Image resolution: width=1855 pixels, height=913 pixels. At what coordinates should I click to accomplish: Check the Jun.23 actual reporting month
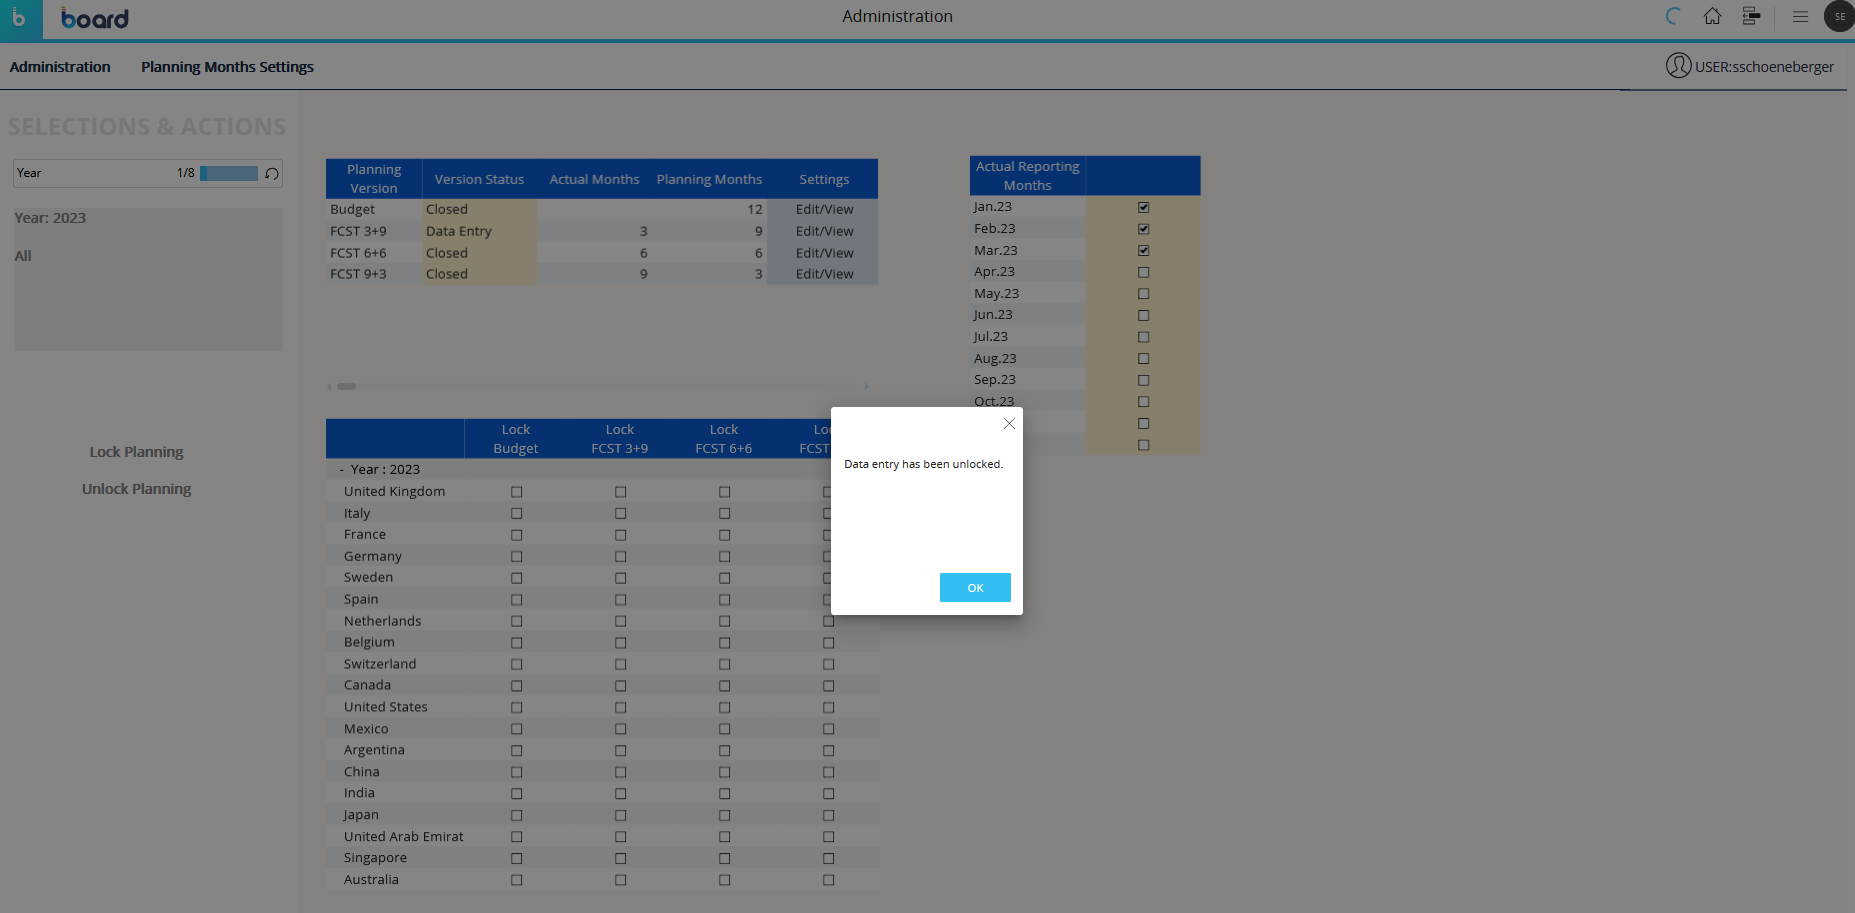click(1143, 315)
